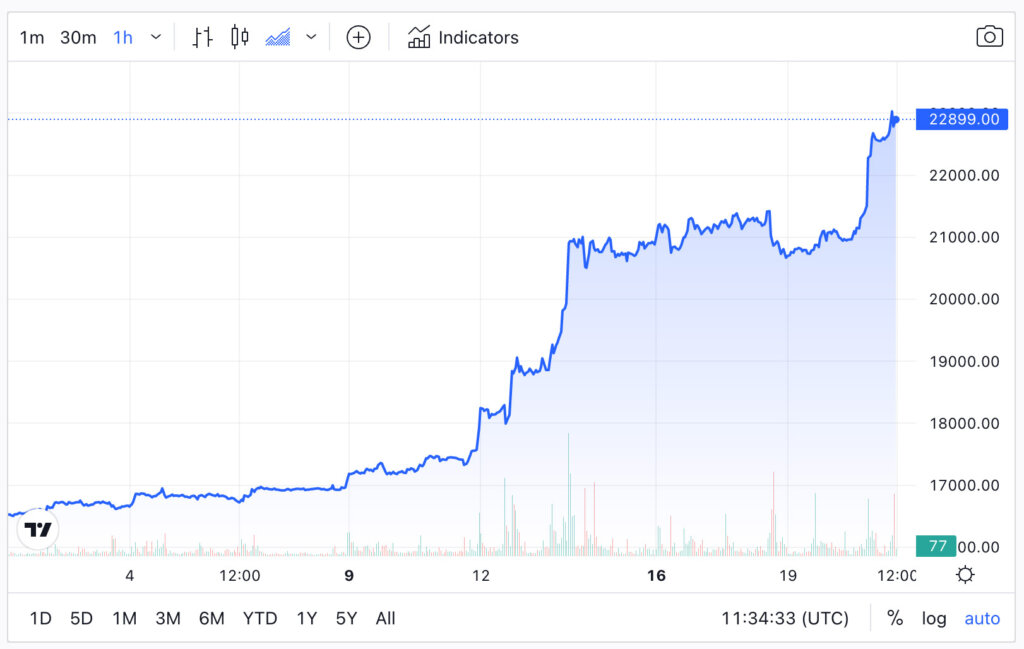Disable auto price scaling
Screen dimensions: 1024x649
982,618
